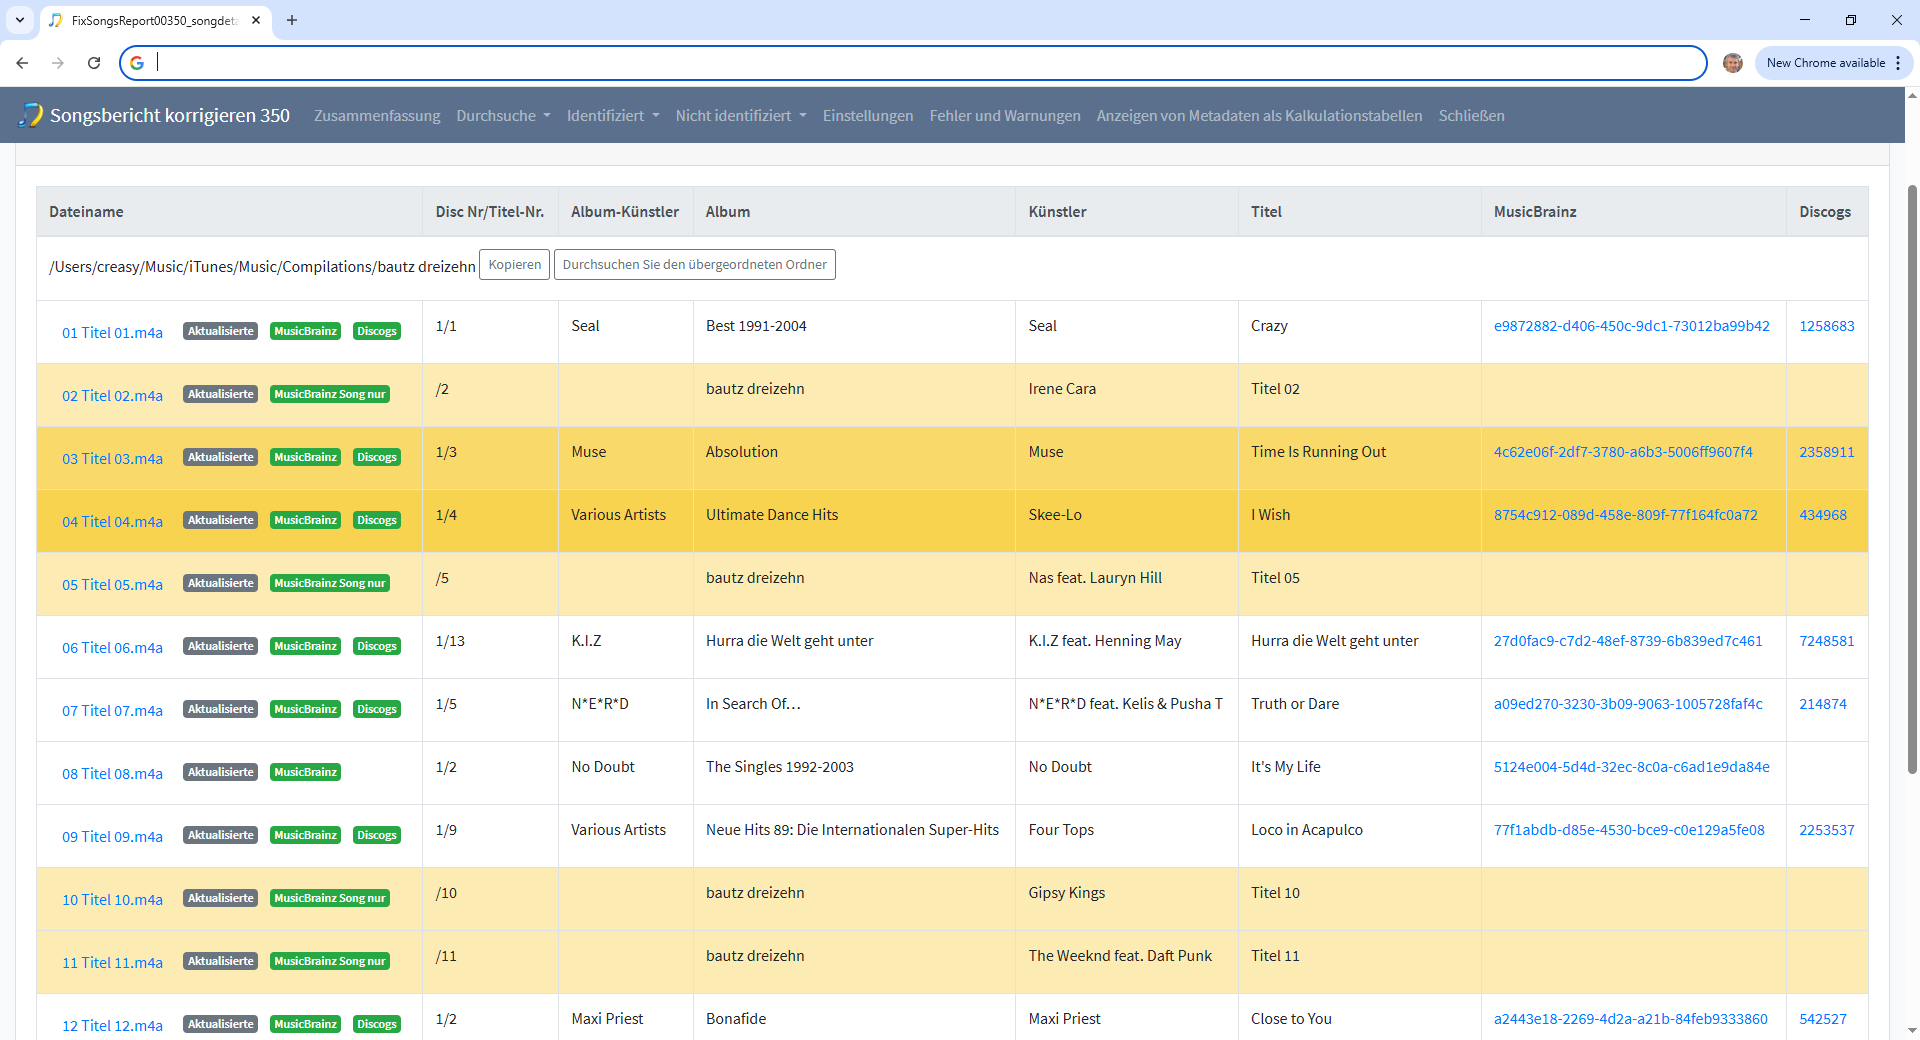Open file 02 Titel 02.m4a
1920x1040 pixels.
[x=112, y=396]
